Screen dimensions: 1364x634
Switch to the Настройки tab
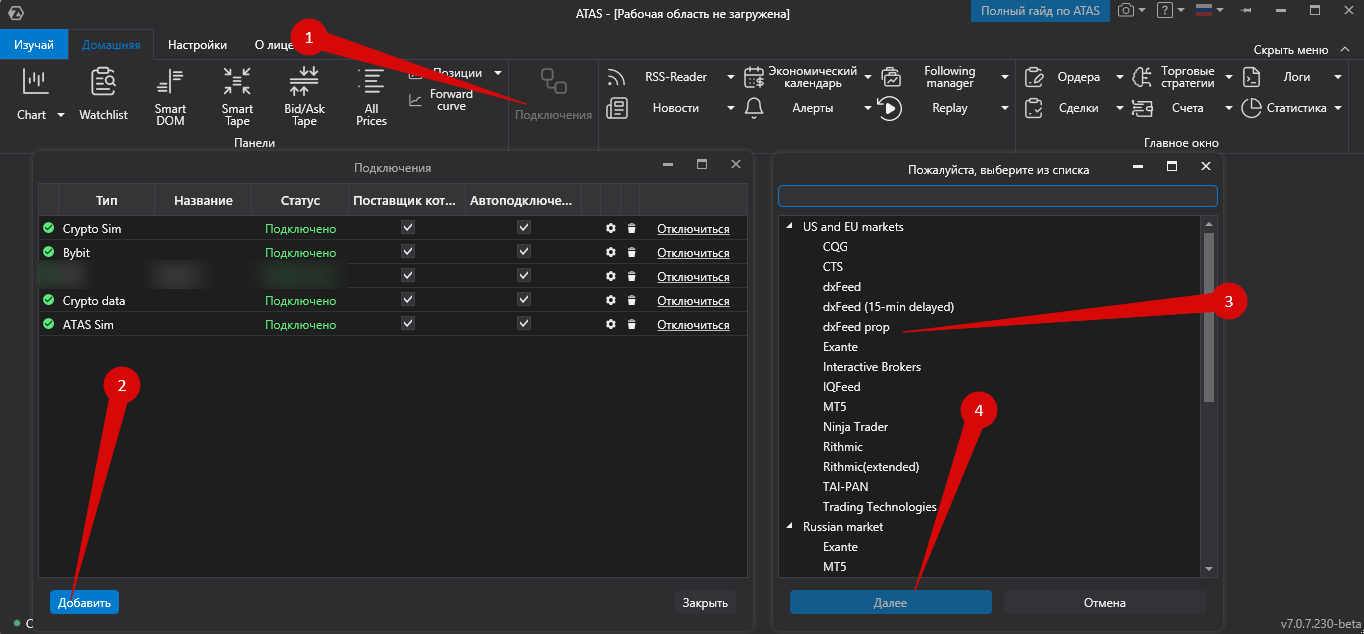coord(197,45)
